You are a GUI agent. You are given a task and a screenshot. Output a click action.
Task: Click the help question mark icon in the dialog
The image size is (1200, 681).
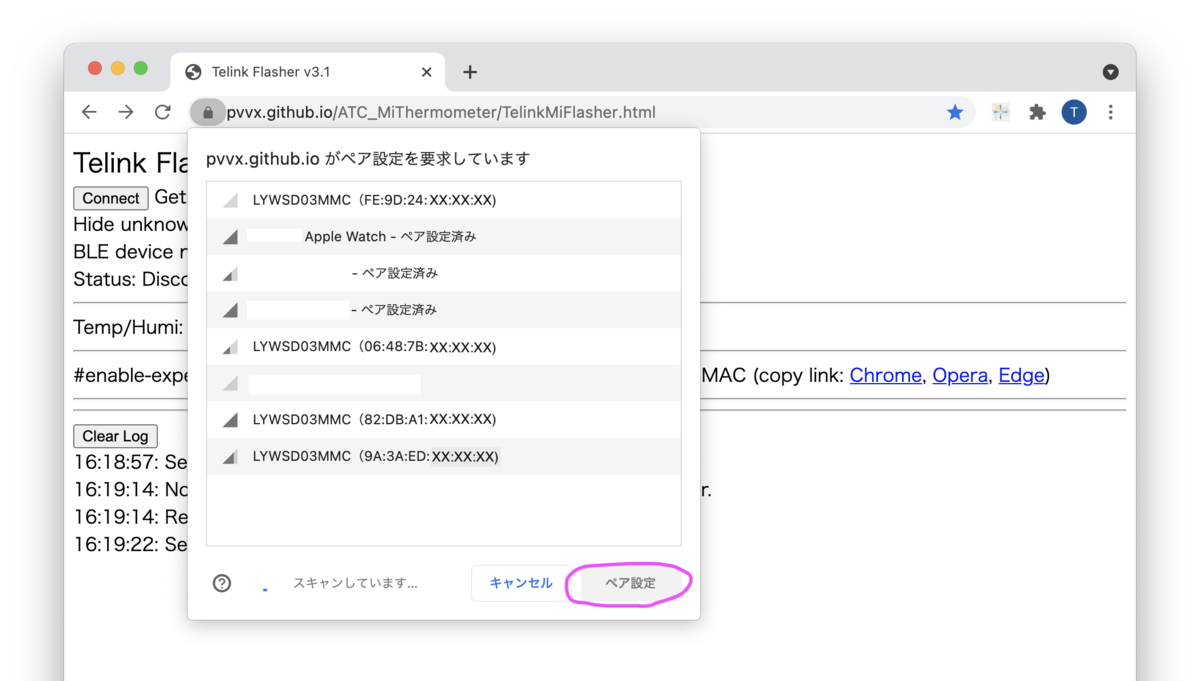(x=222, y=583)
